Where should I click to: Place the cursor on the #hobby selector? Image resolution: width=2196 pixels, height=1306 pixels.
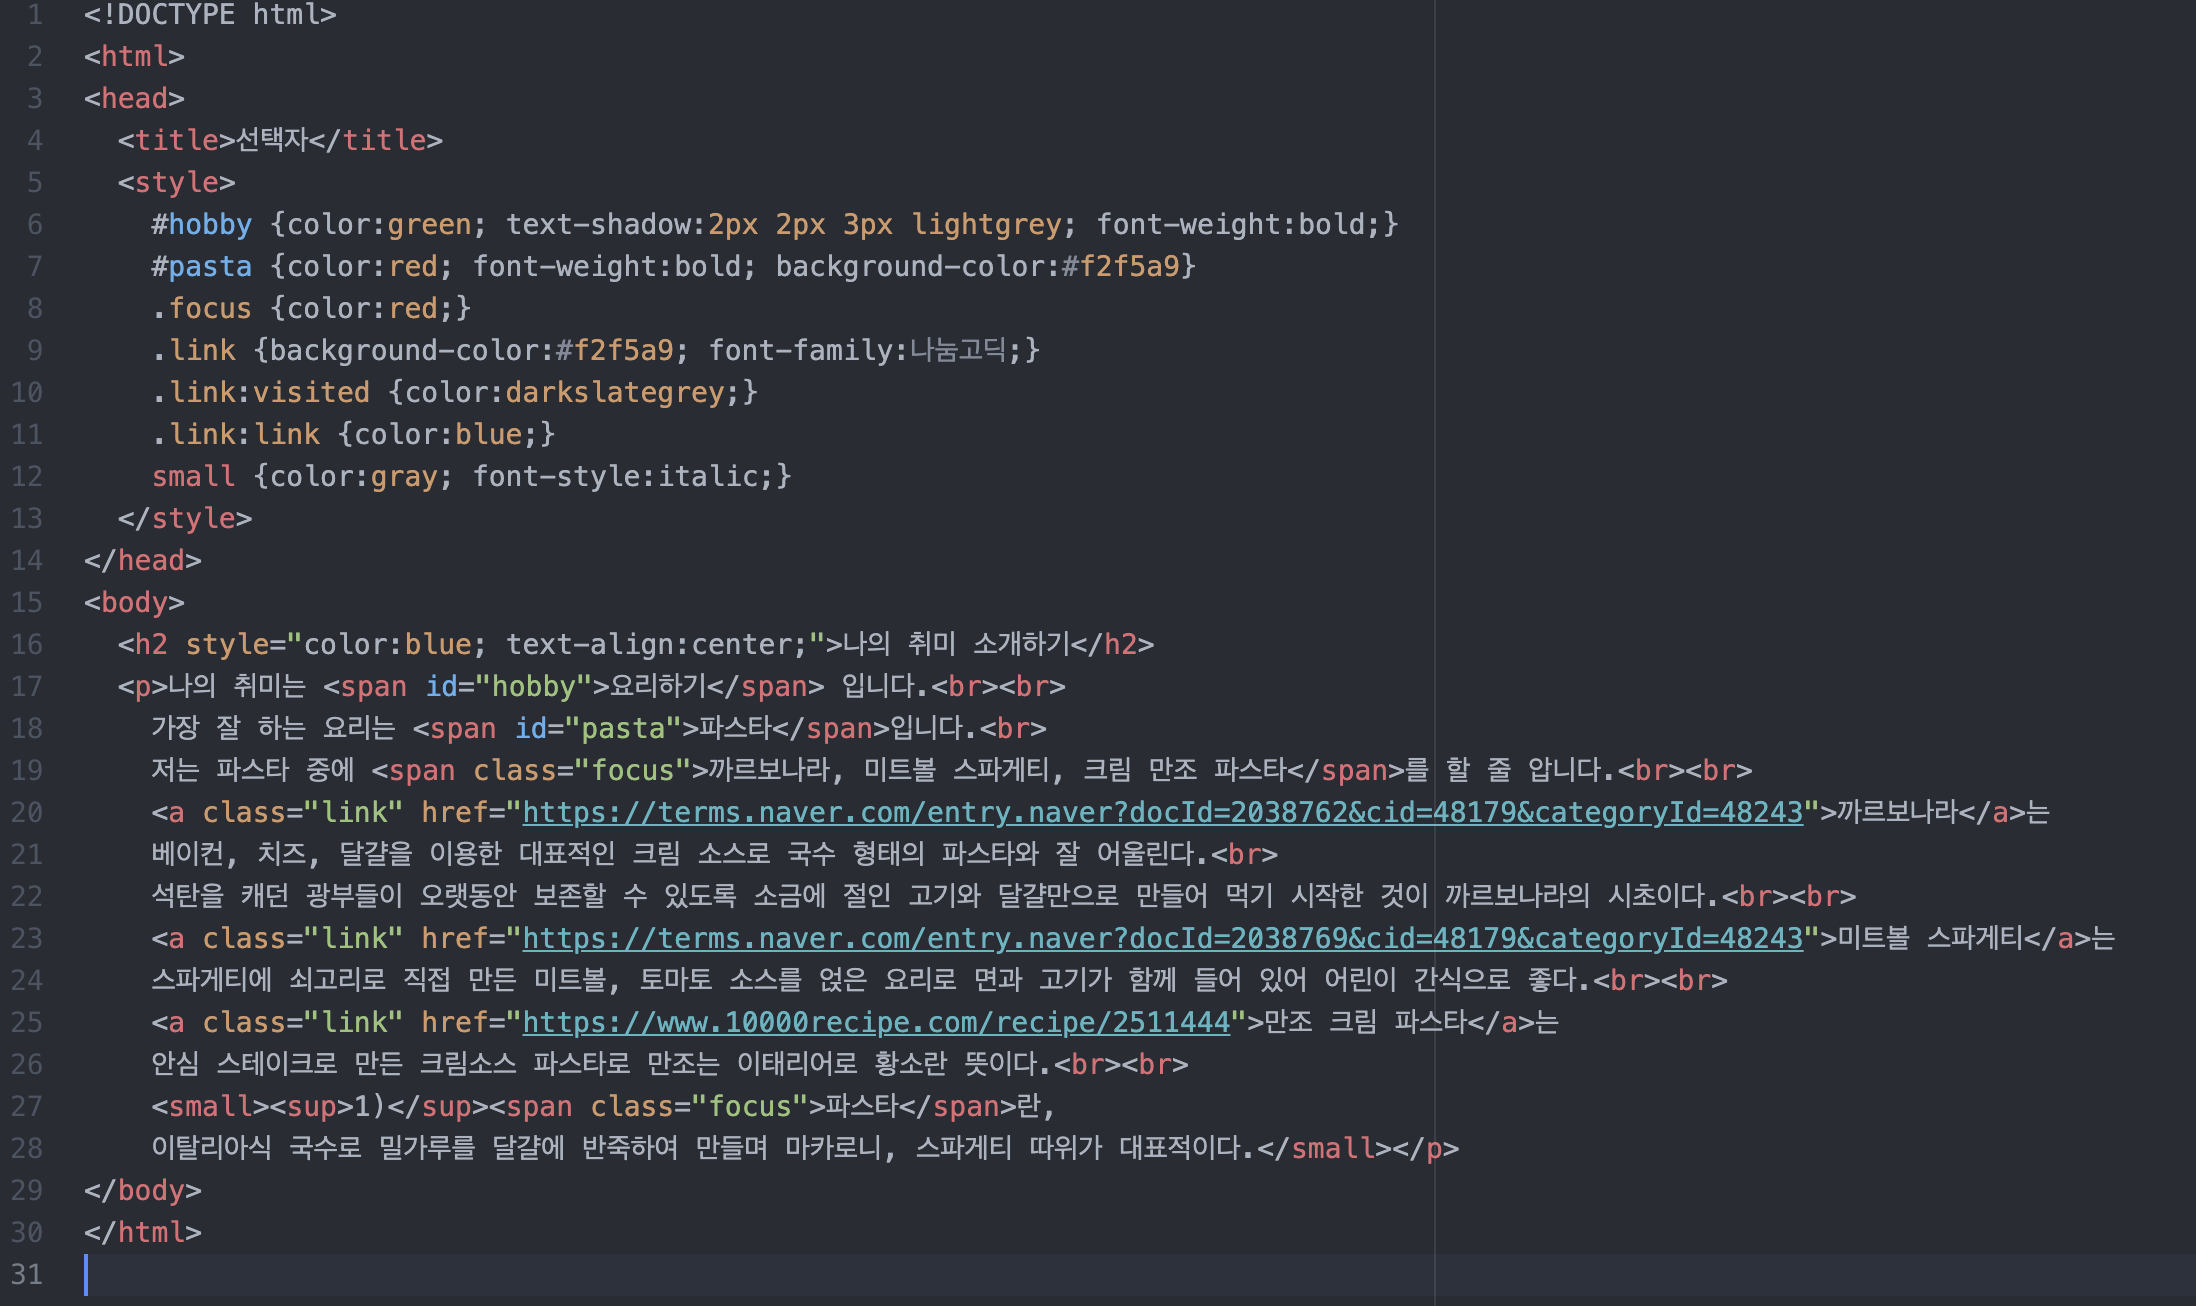(201, 224)
